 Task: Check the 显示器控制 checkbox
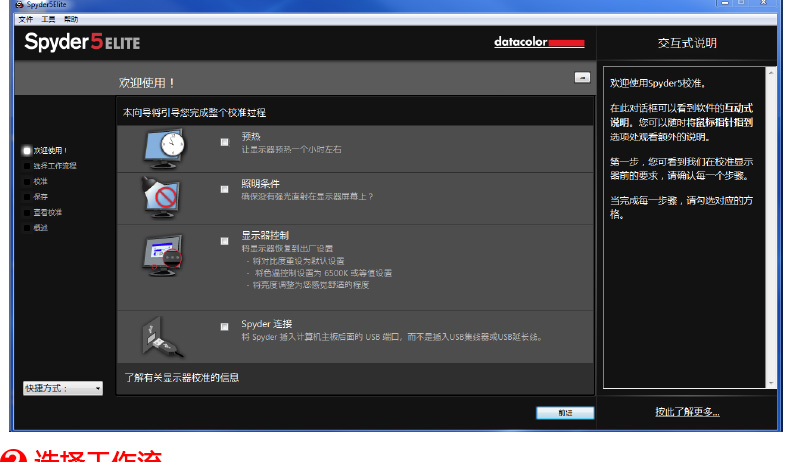pos(224,241)
